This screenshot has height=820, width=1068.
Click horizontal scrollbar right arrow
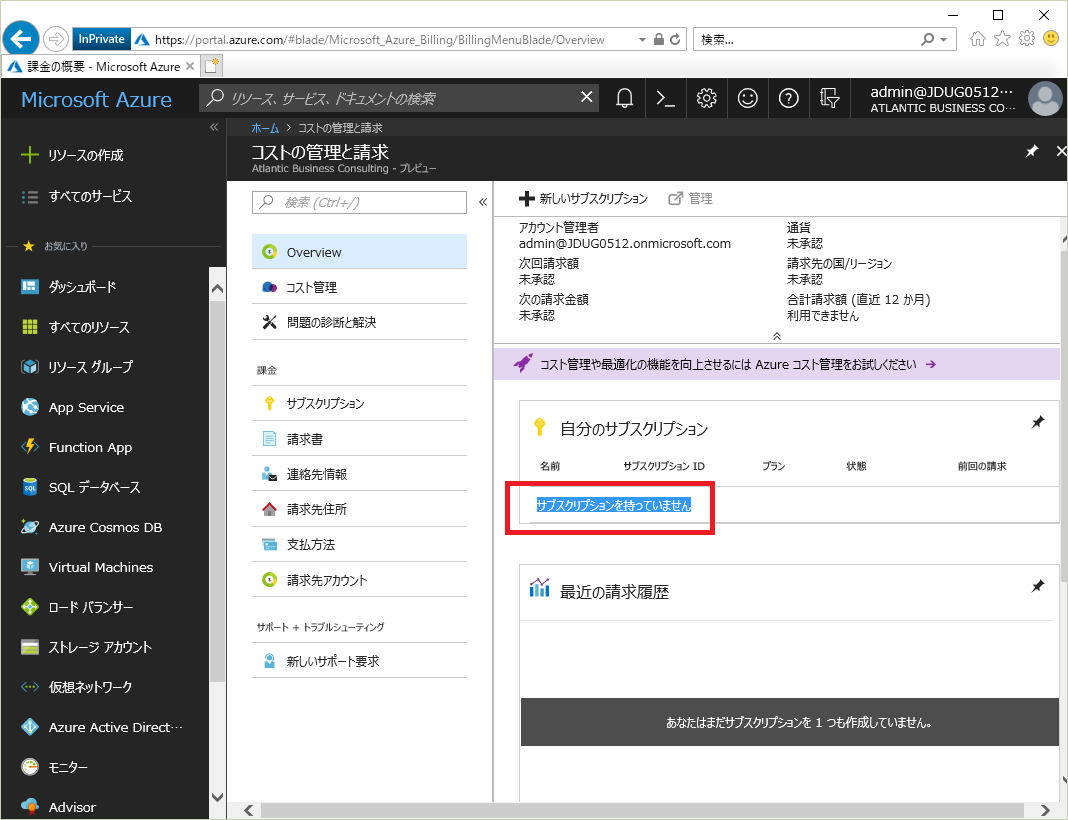pyautogui.click(x=1046, y=810)
